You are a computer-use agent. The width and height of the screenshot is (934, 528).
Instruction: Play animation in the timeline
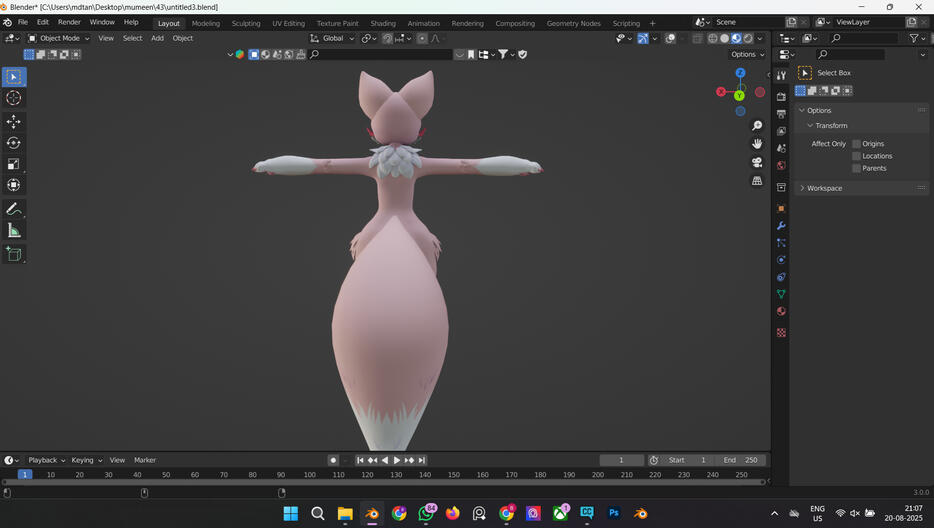(397, 460)
